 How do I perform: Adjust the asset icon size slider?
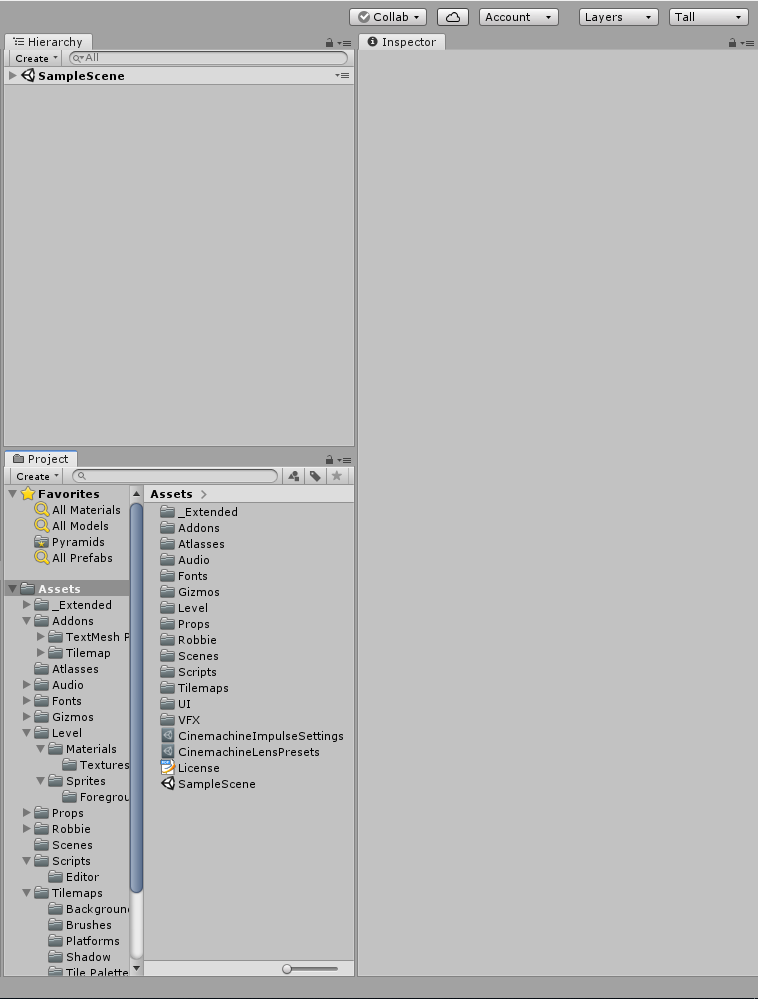tap(310, 968)
